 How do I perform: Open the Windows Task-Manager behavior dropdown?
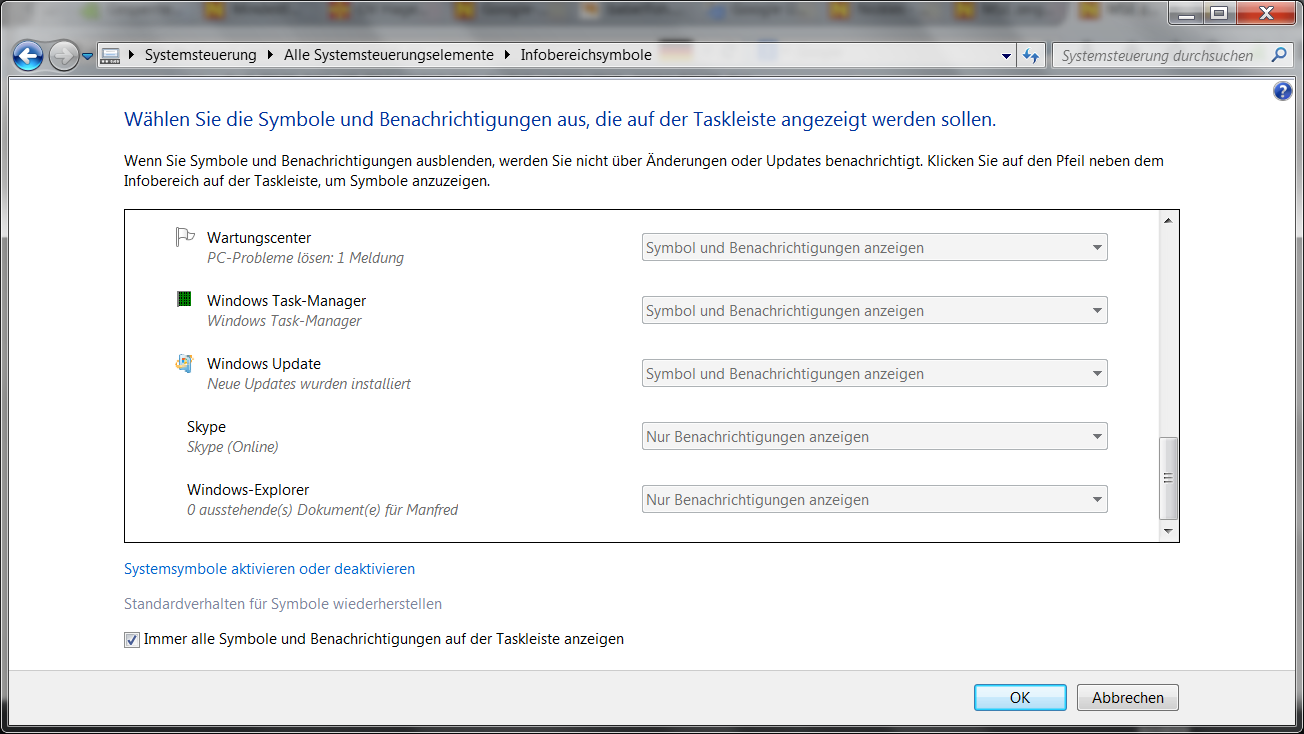point(874,310)
